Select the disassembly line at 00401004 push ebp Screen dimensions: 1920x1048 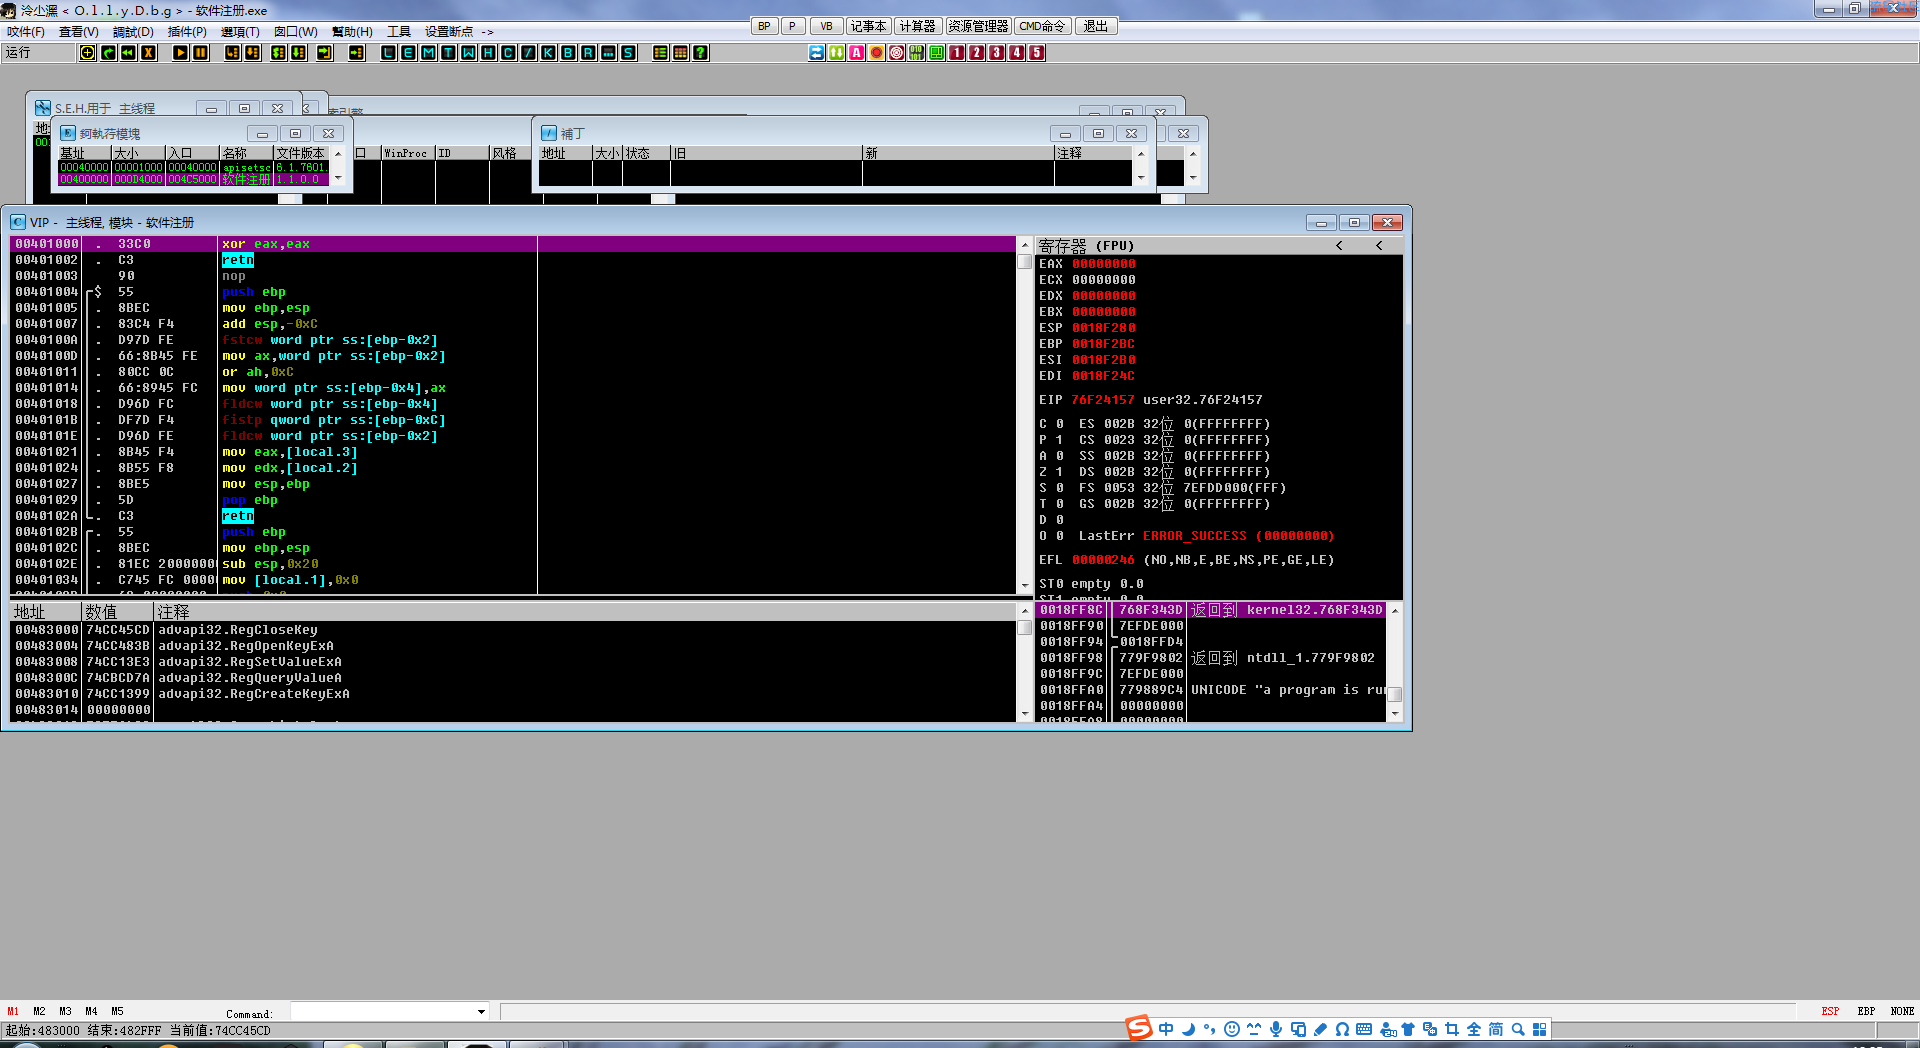[x=513, y=292]
